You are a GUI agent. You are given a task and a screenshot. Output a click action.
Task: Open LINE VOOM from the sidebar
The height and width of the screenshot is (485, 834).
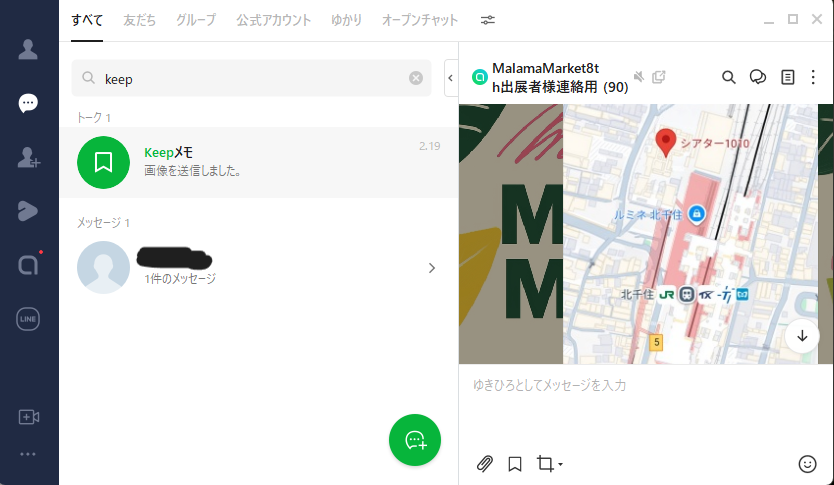tap(28, 210)
